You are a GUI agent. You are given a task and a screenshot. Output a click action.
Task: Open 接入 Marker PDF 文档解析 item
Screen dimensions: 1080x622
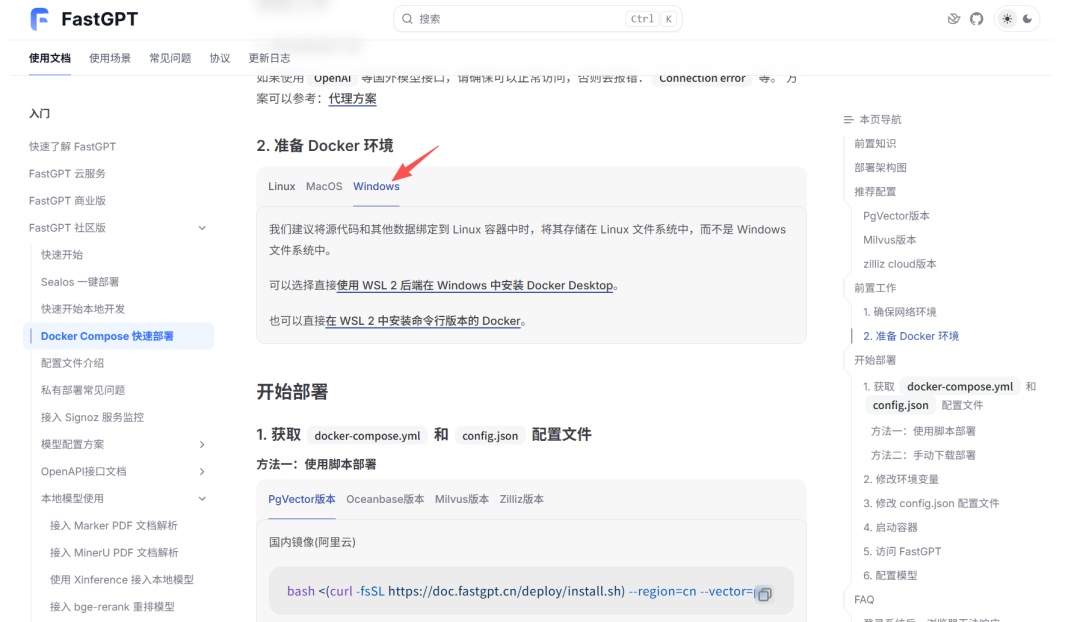coord(114,526)
